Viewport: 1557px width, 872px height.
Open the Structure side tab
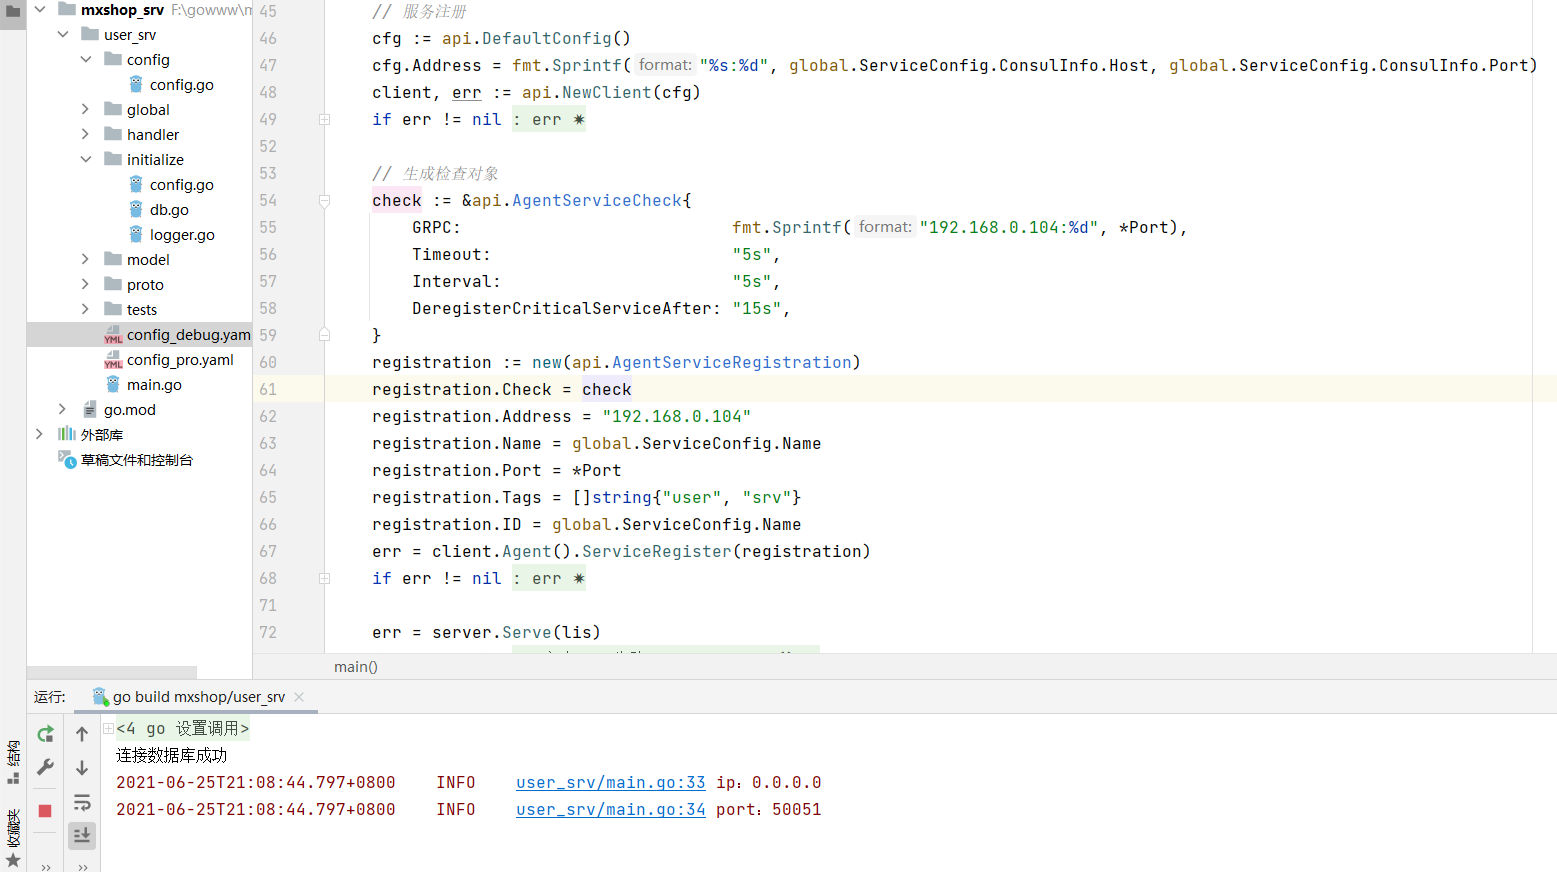13,762
